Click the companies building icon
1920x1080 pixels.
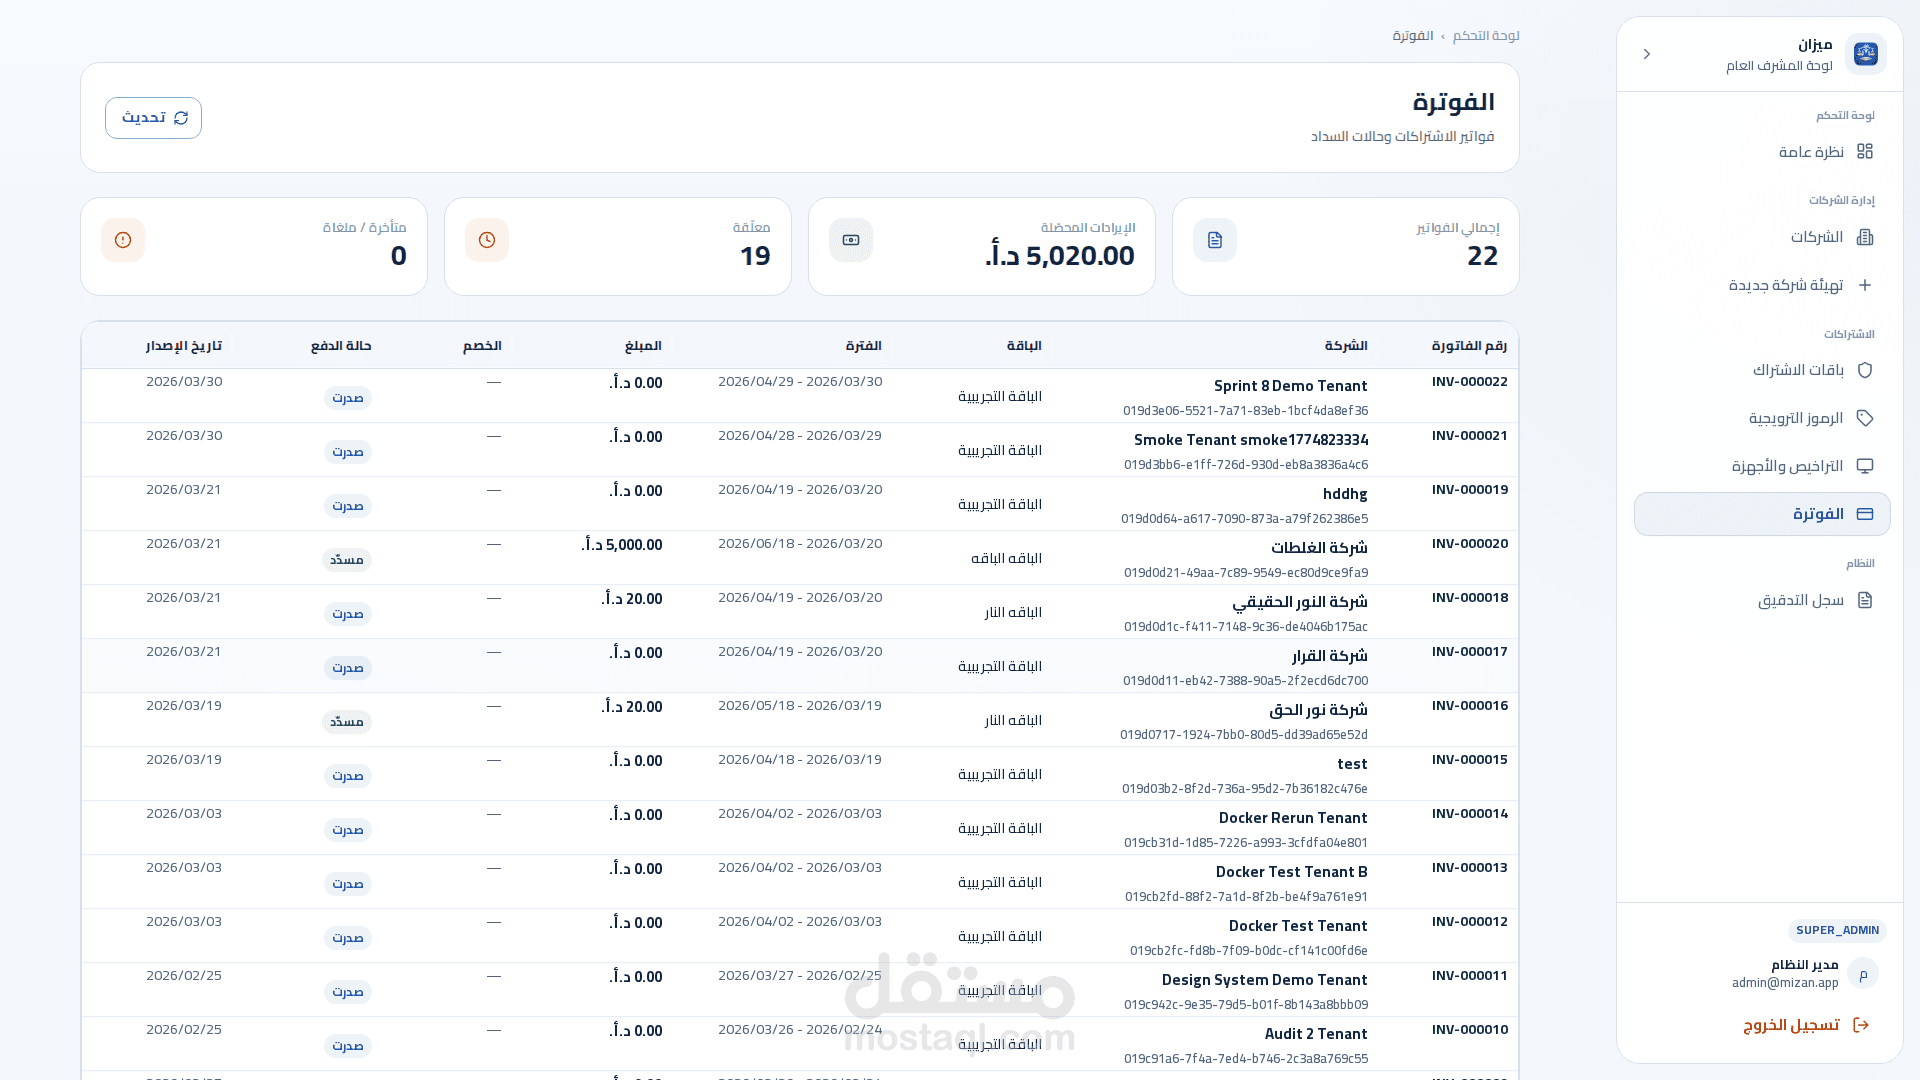[x=1864, y=237]
